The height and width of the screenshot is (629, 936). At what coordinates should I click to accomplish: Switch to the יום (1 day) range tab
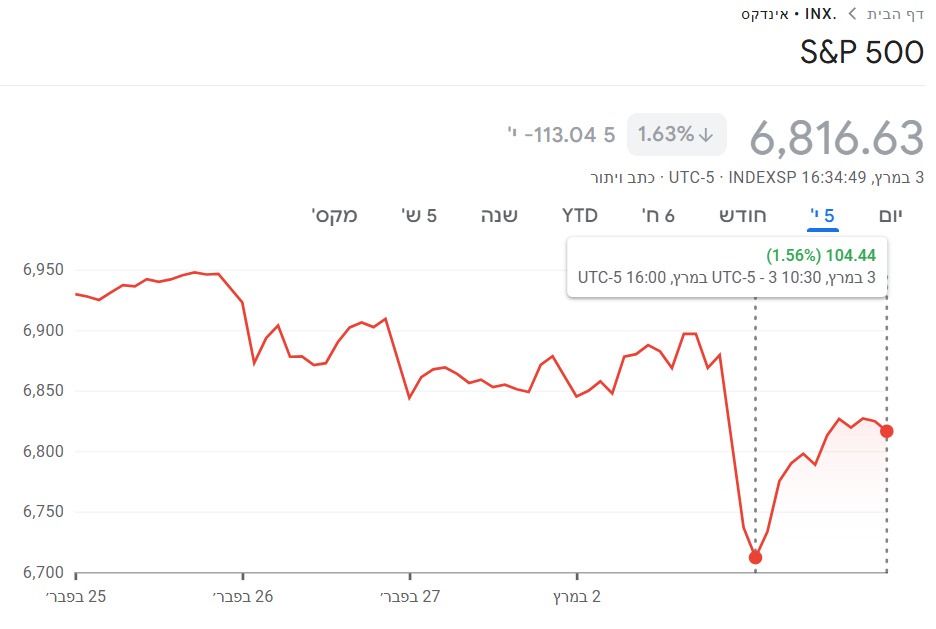[897, 215]
